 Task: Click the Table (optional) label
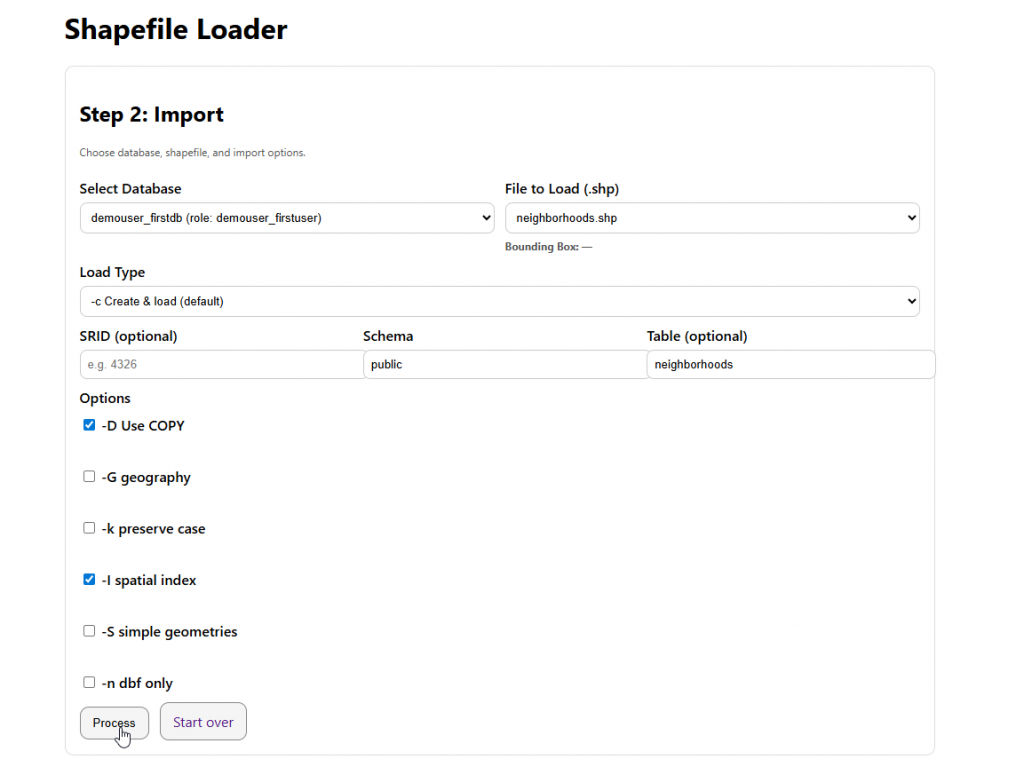(x=697, y=336)
